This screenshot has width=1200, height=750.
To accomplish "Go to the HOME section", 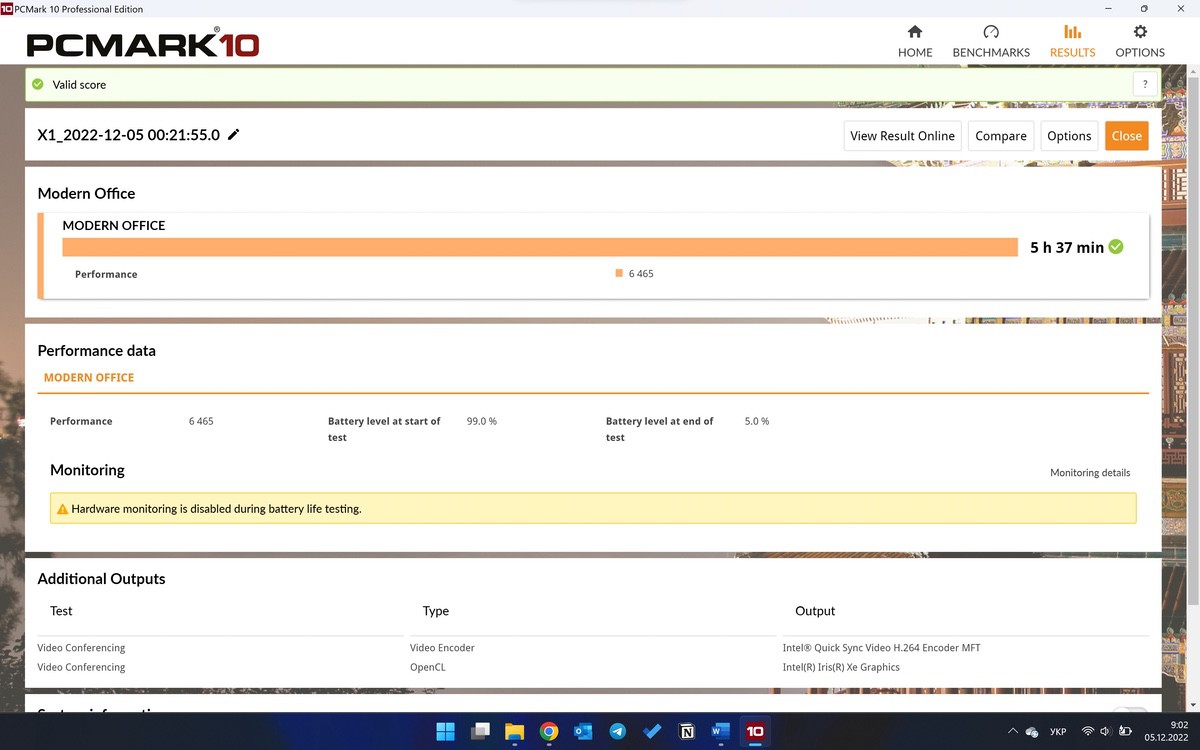I will coord(915,42).
